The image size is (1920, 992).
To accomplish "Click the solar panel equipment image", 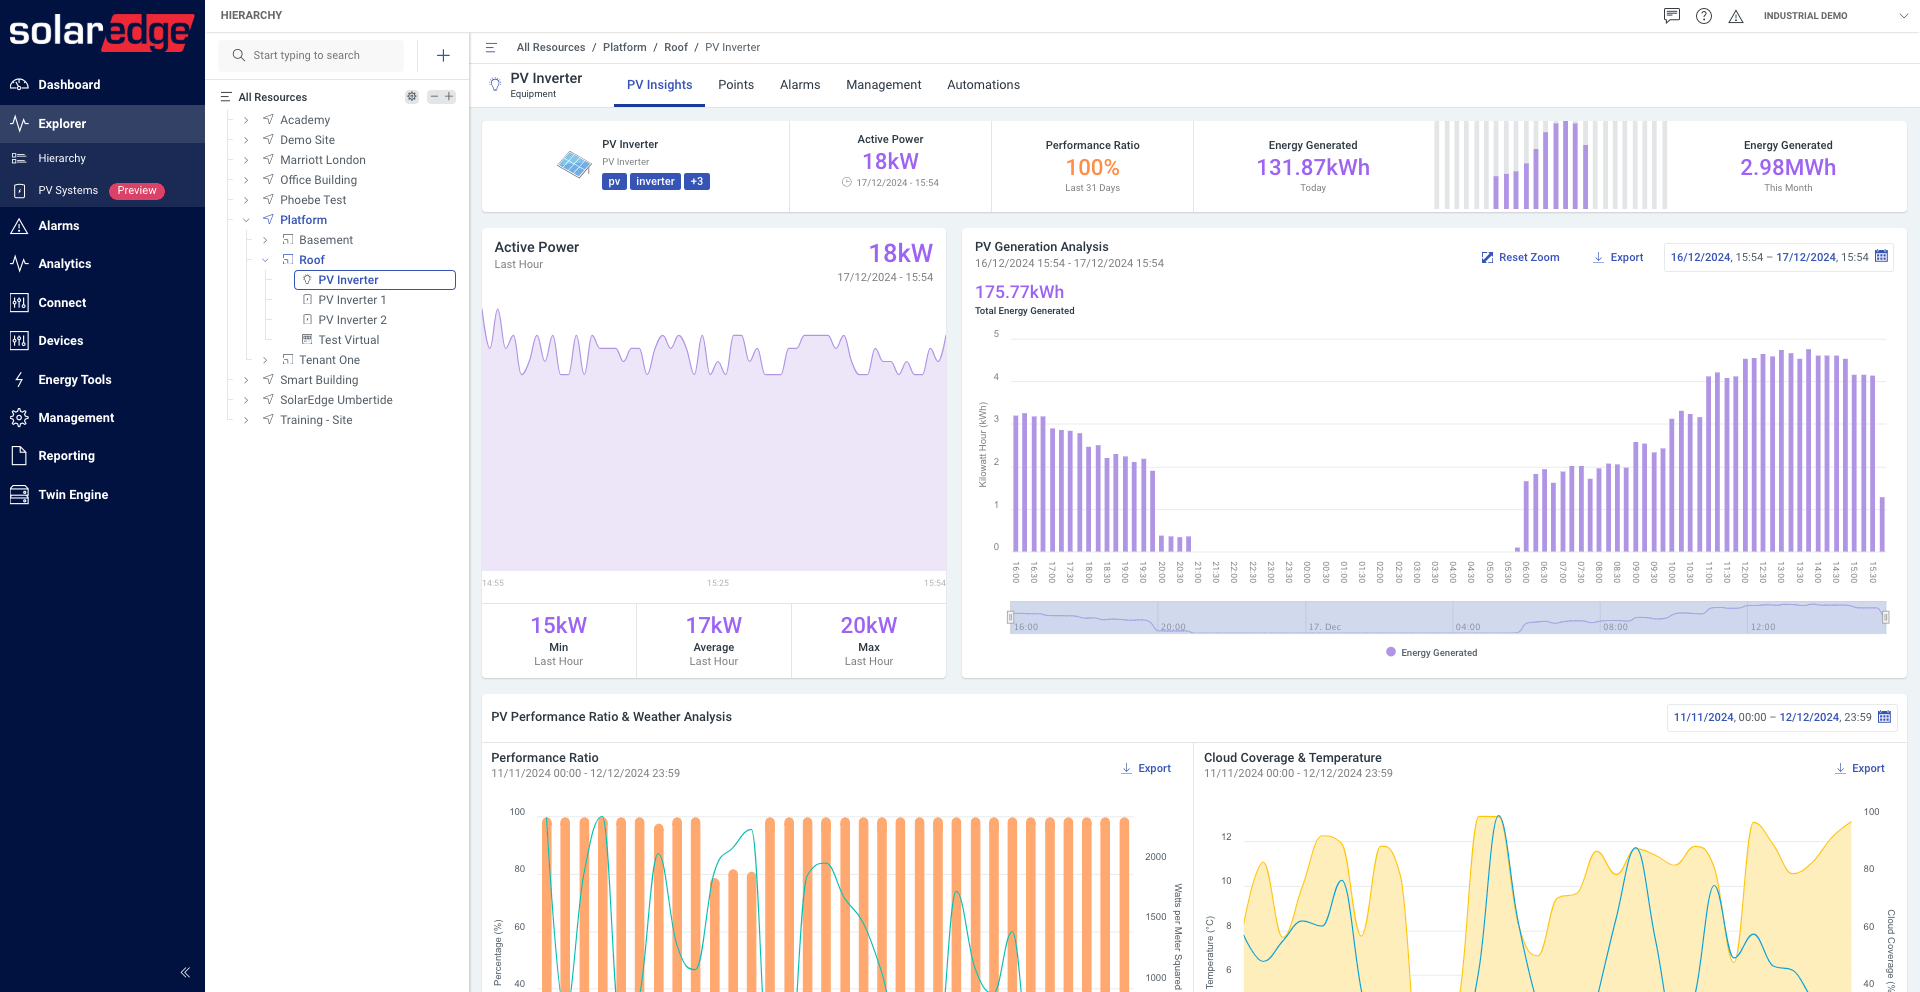I will point(574,164).
